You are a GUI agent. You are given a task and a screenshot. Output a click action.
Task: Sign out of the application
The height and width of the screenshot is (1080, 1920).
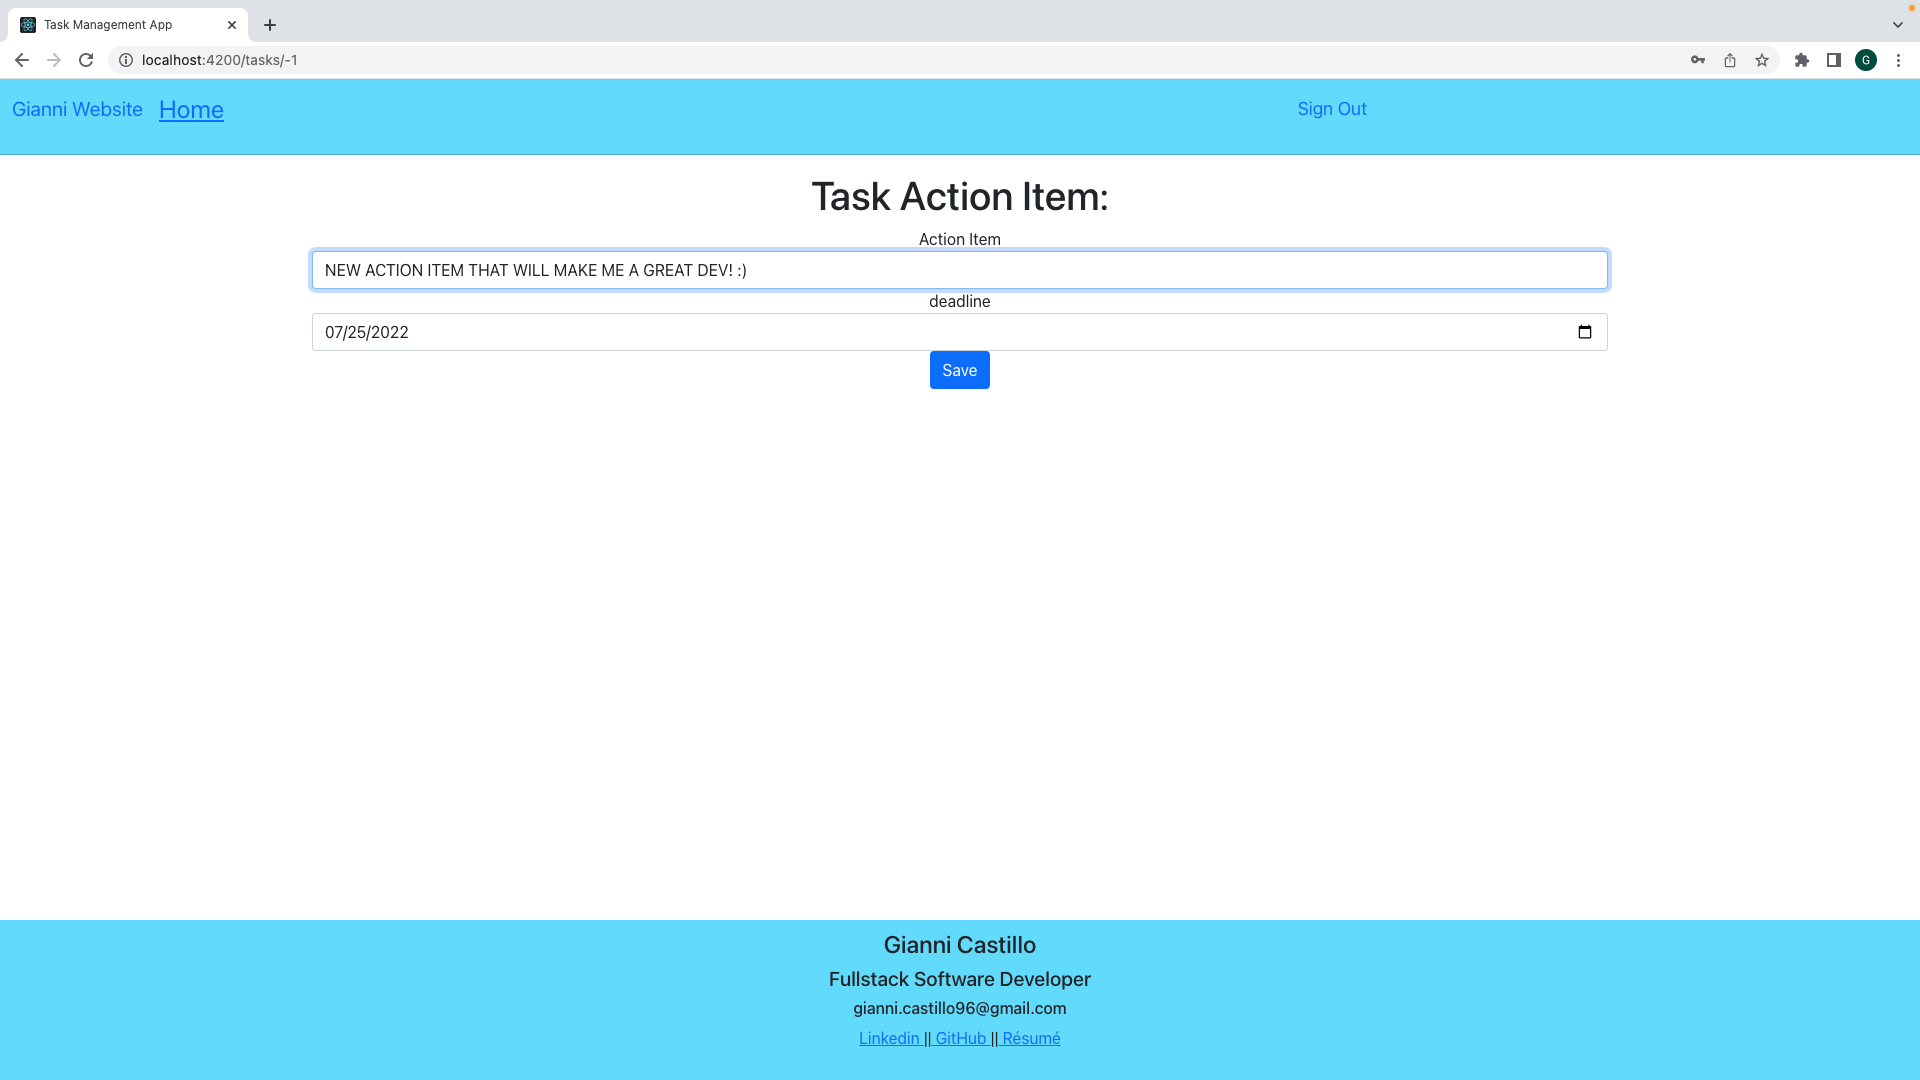point(1331,108)
